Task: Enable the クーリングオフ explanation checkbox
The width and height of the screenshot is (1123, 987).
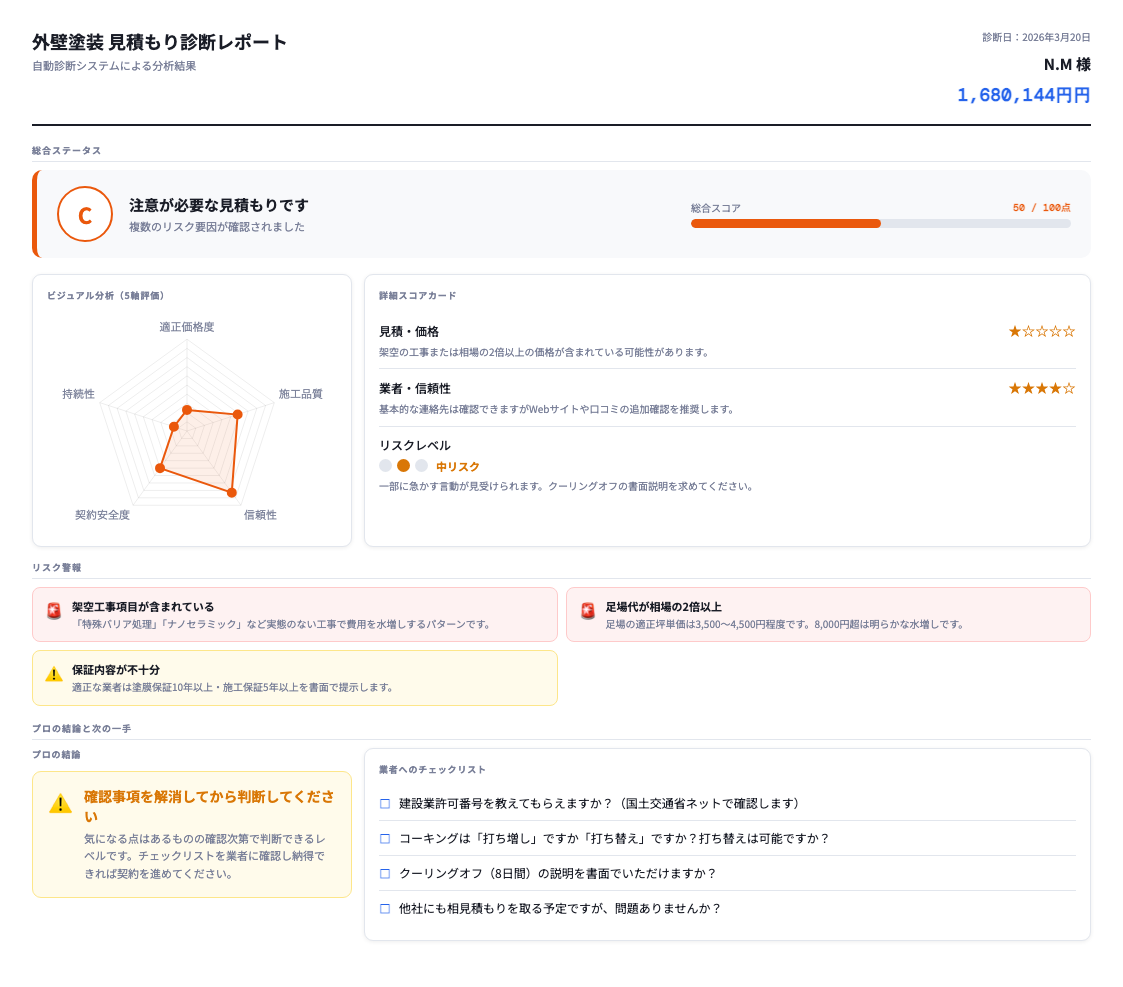Action: (384, 872)
